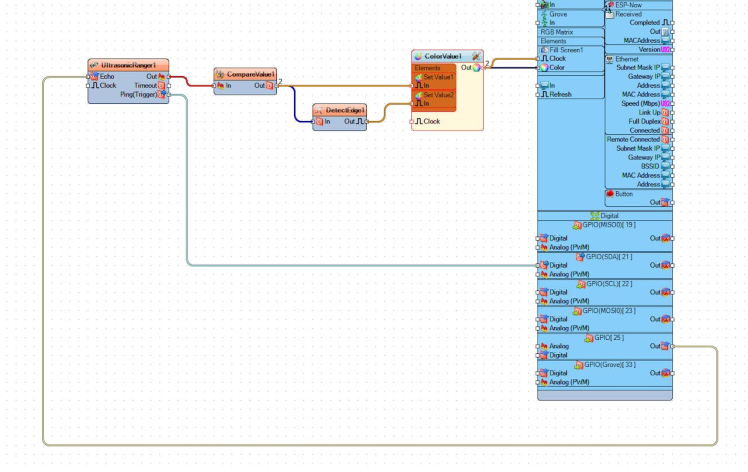The image size is (748, 472).
Task: Click the Timeout pin icon on UltrasonicRanger1
Action: point(162,86)
